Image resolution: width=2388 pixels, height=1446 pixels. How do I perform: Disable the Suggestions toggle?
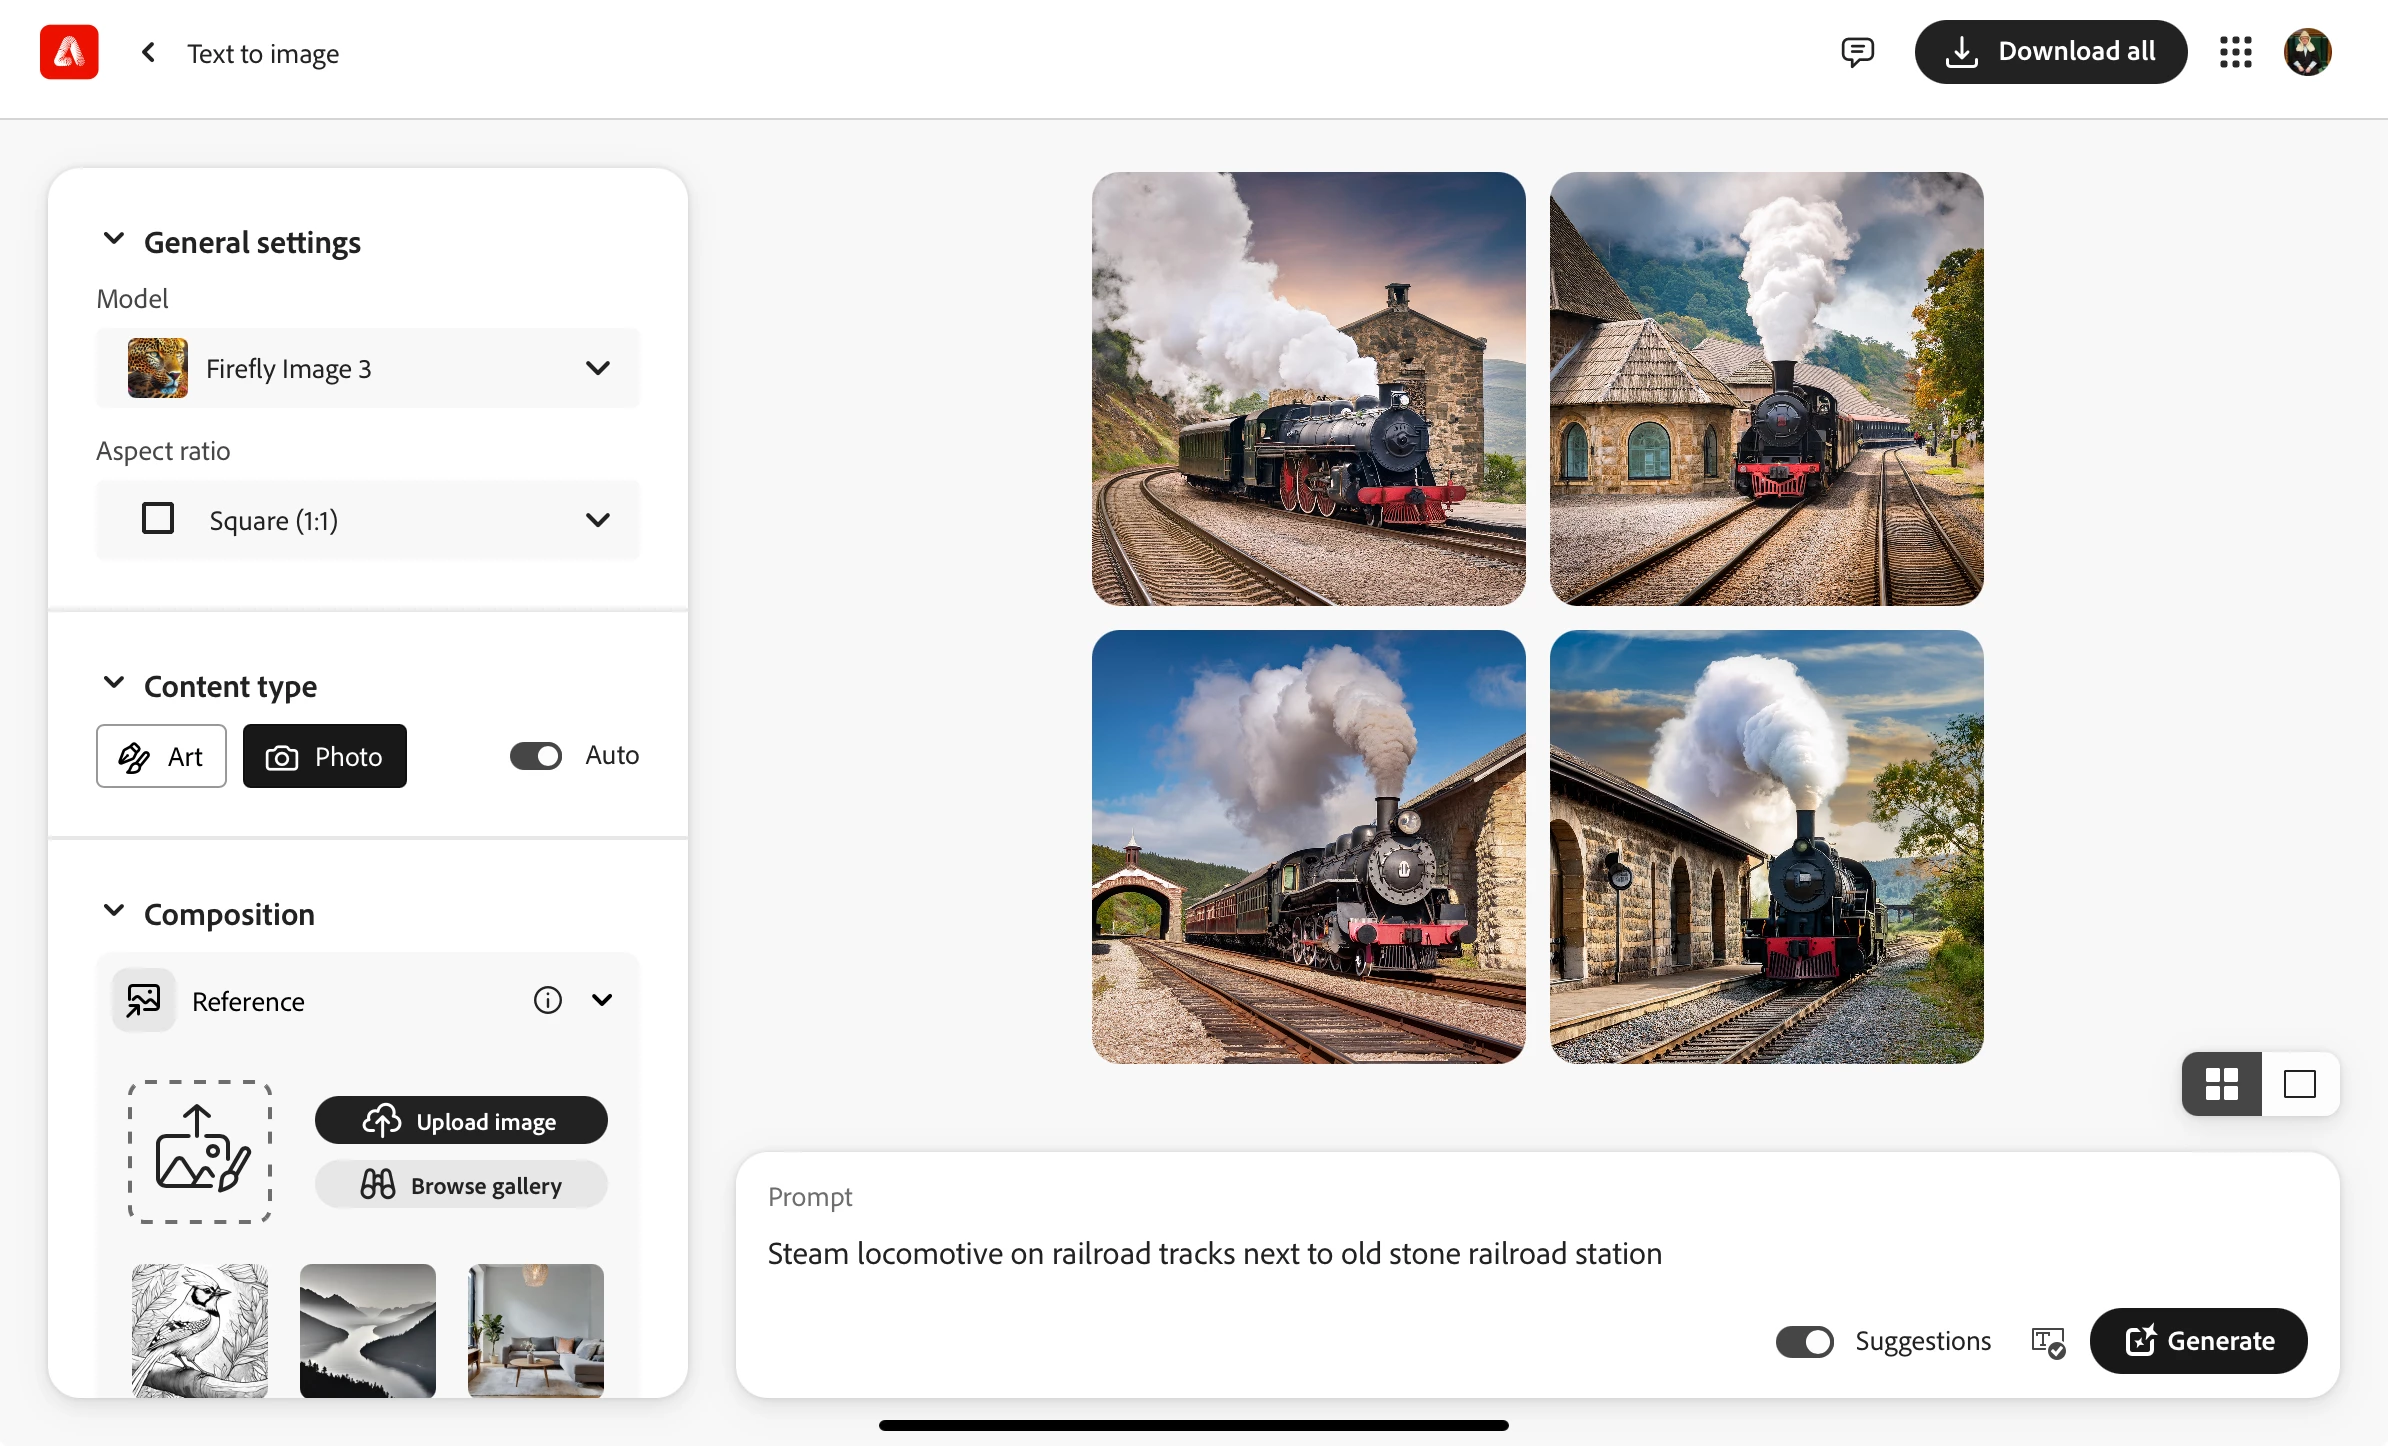click(1804, 1342)
